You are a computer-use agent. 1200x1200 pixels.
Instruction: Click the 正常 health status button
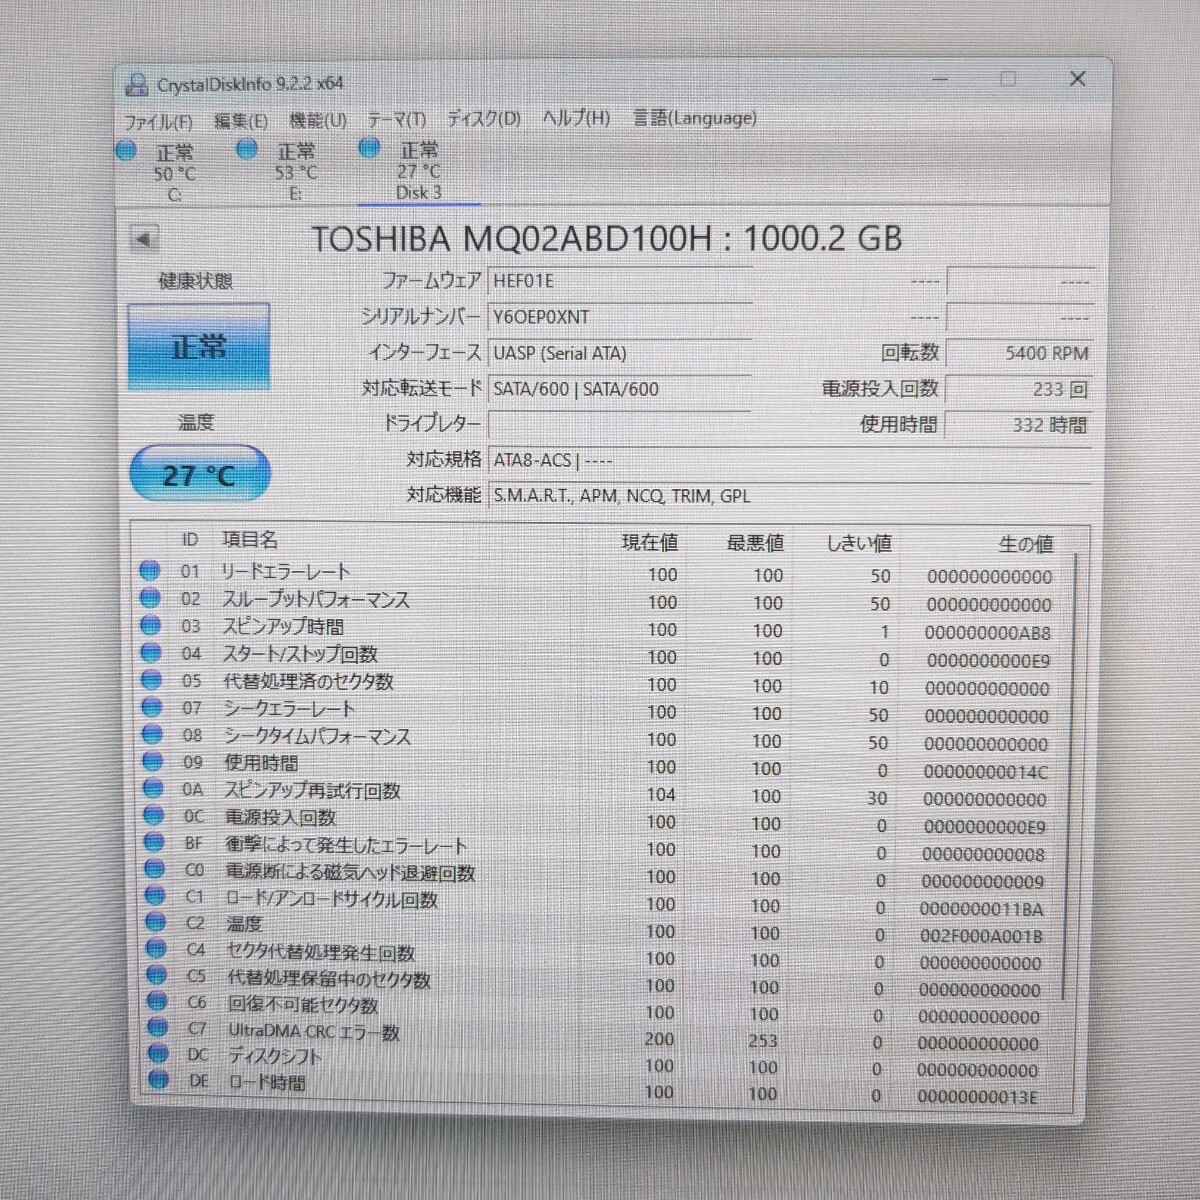tap(199, 347)
